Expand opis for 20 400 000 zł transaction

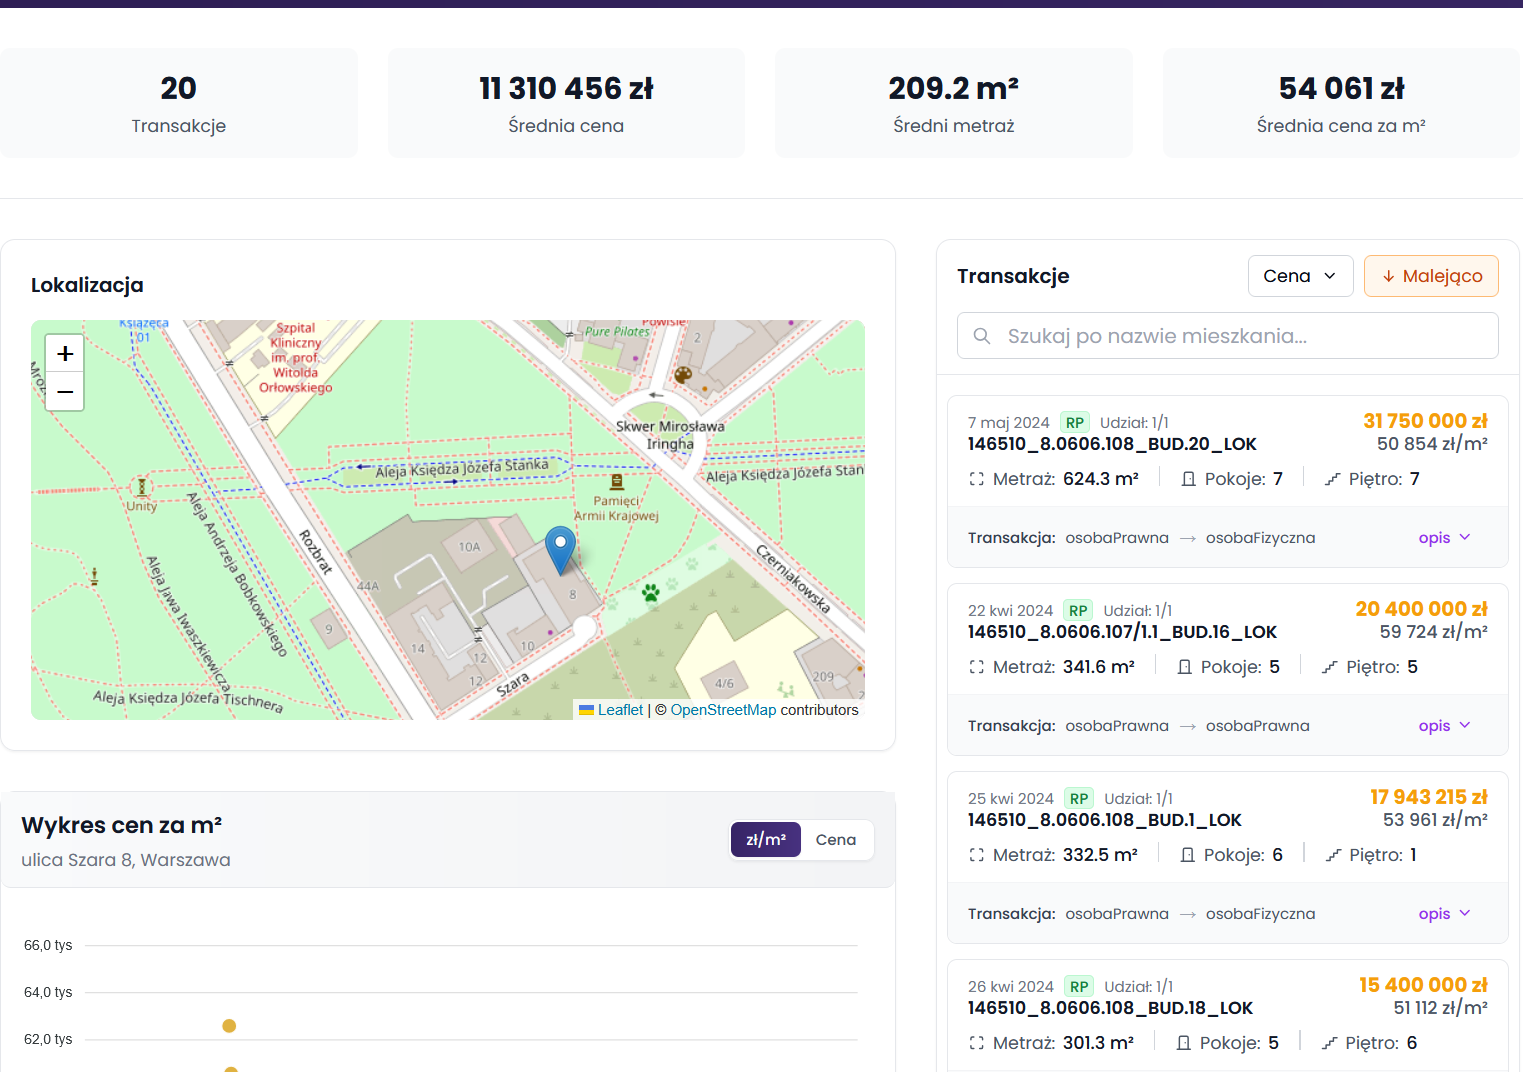[1444, 726]
